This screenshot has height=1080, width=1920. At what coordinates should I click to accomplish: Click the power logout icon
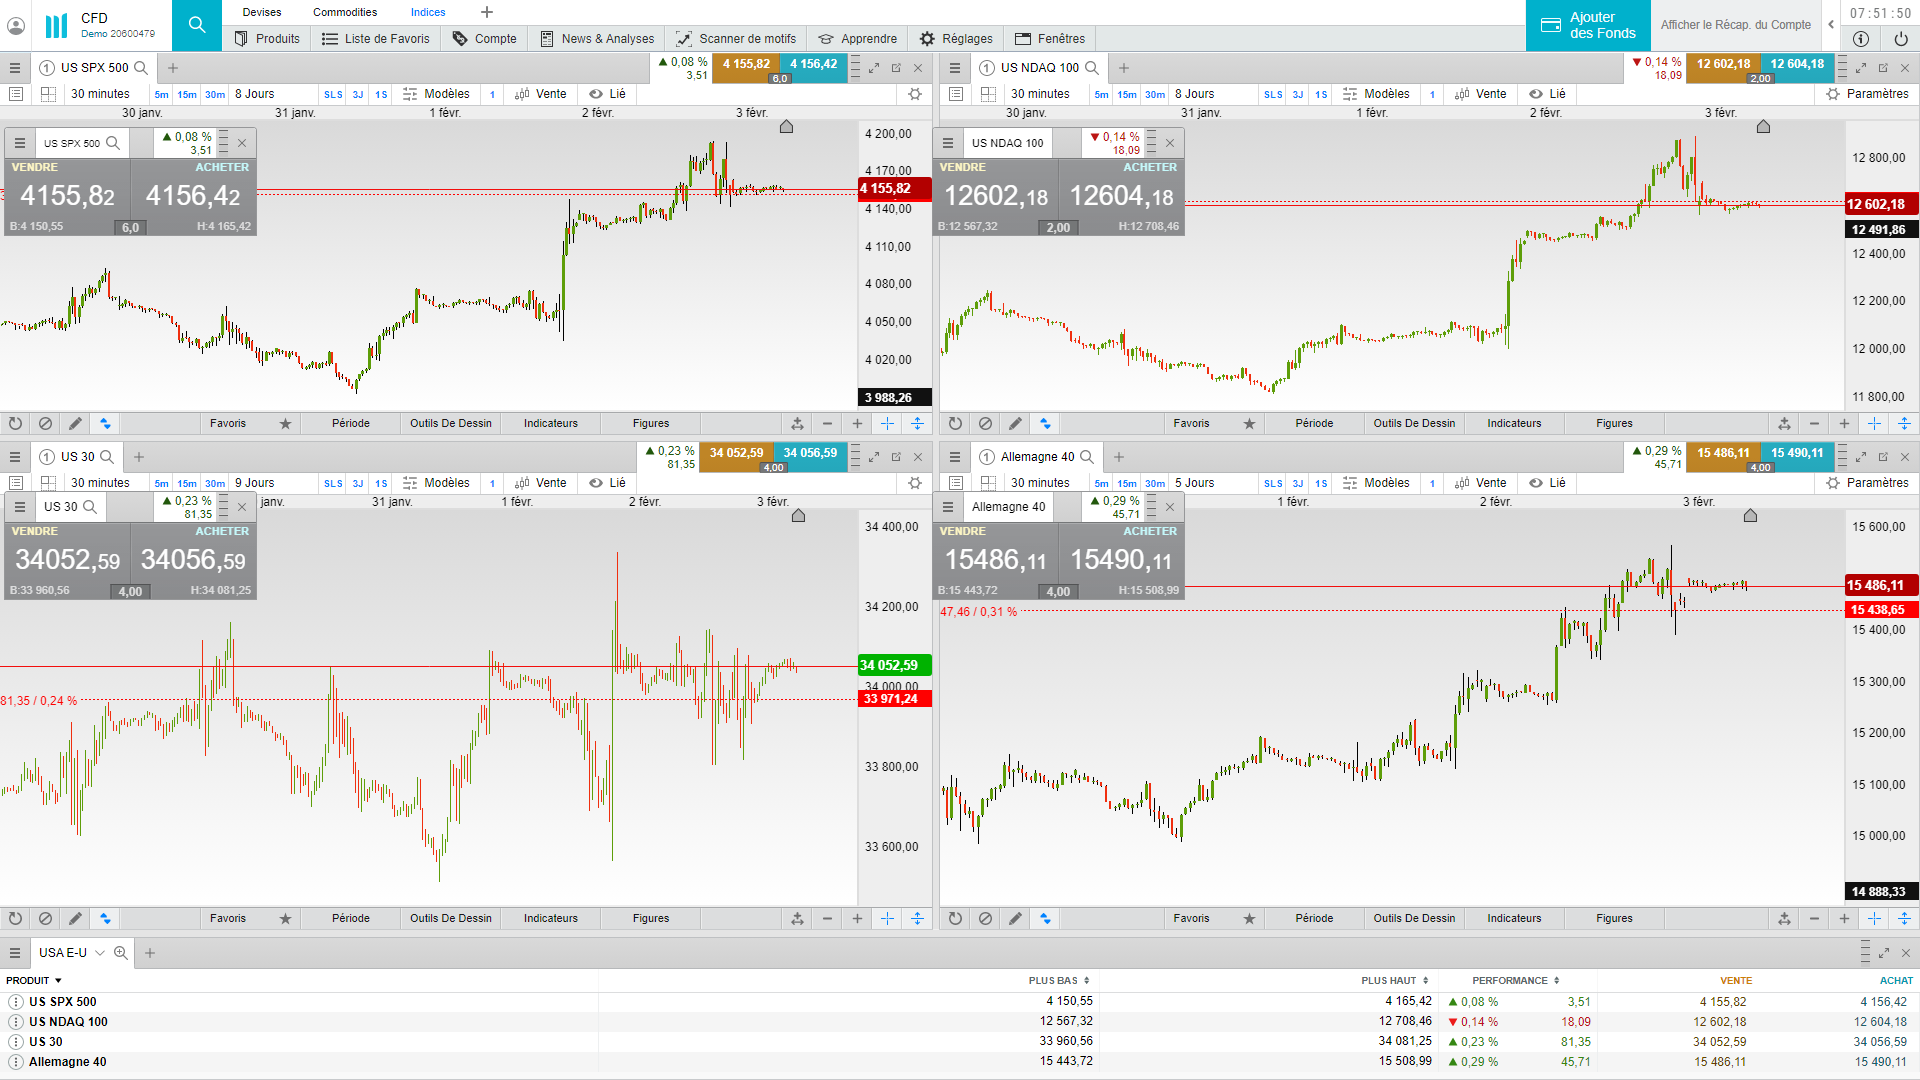(1900, 39)
